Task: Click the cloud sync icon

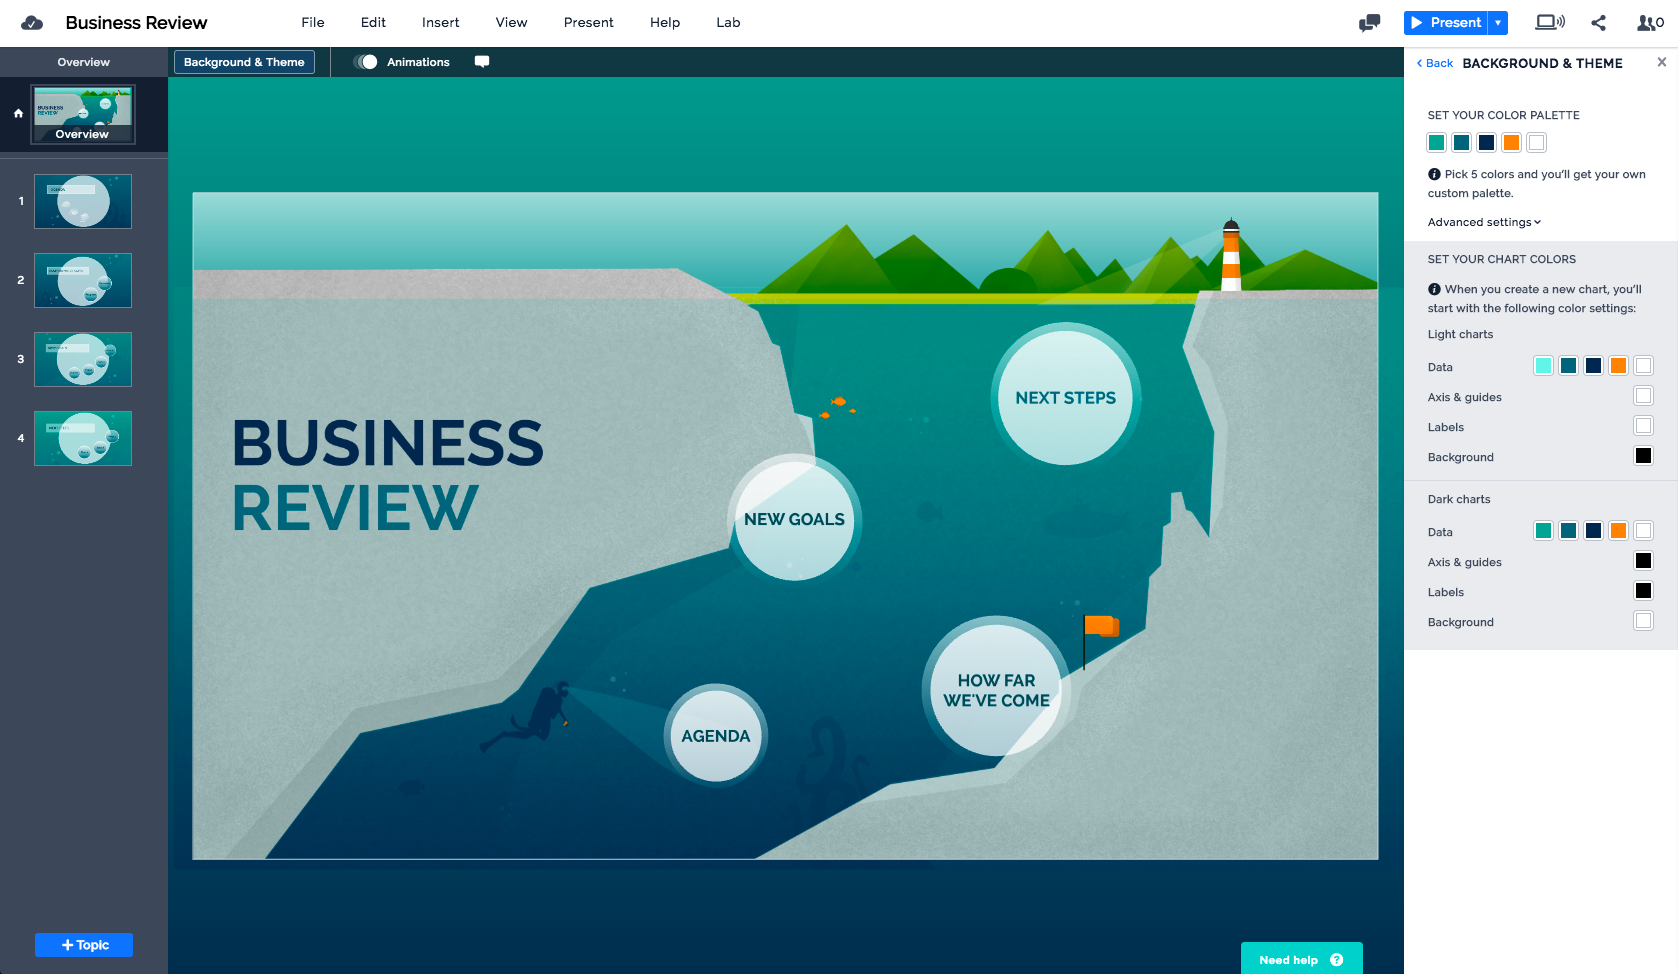Action: (x=32, y=23)
